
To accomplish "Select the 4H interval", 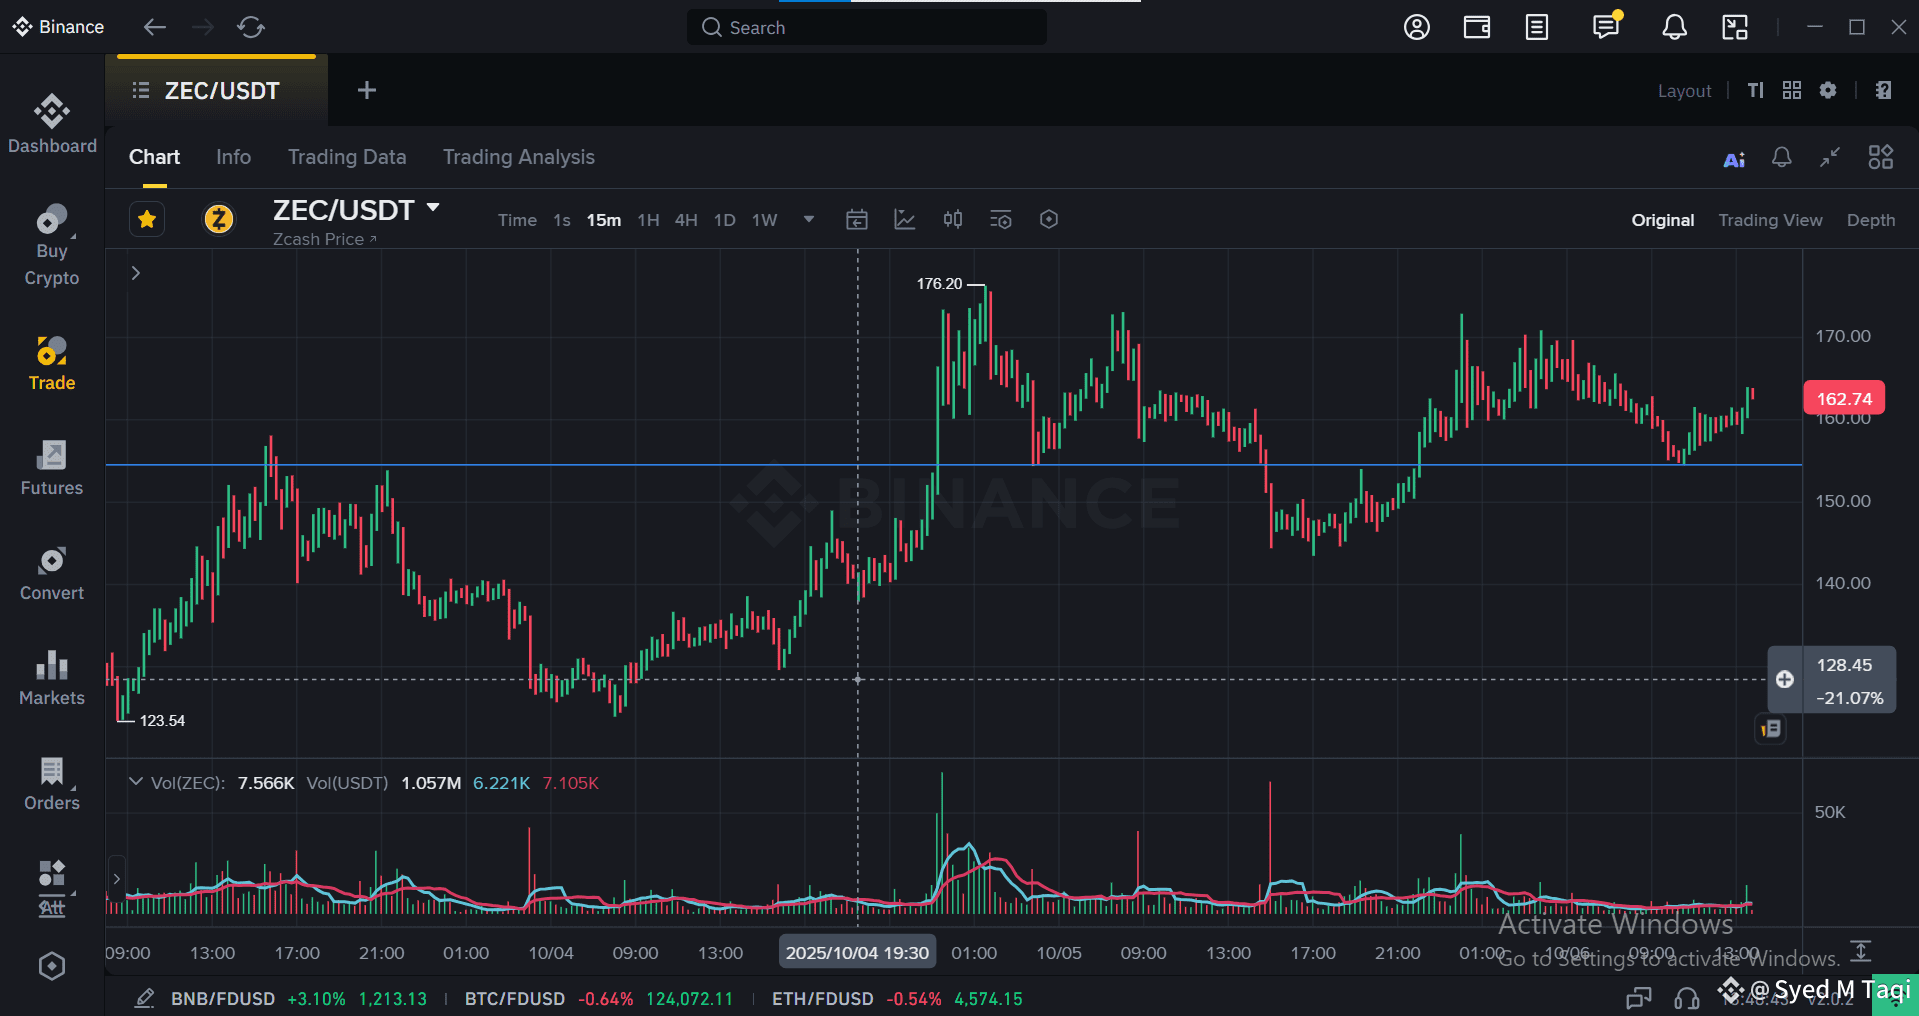I will click(686, 220).
